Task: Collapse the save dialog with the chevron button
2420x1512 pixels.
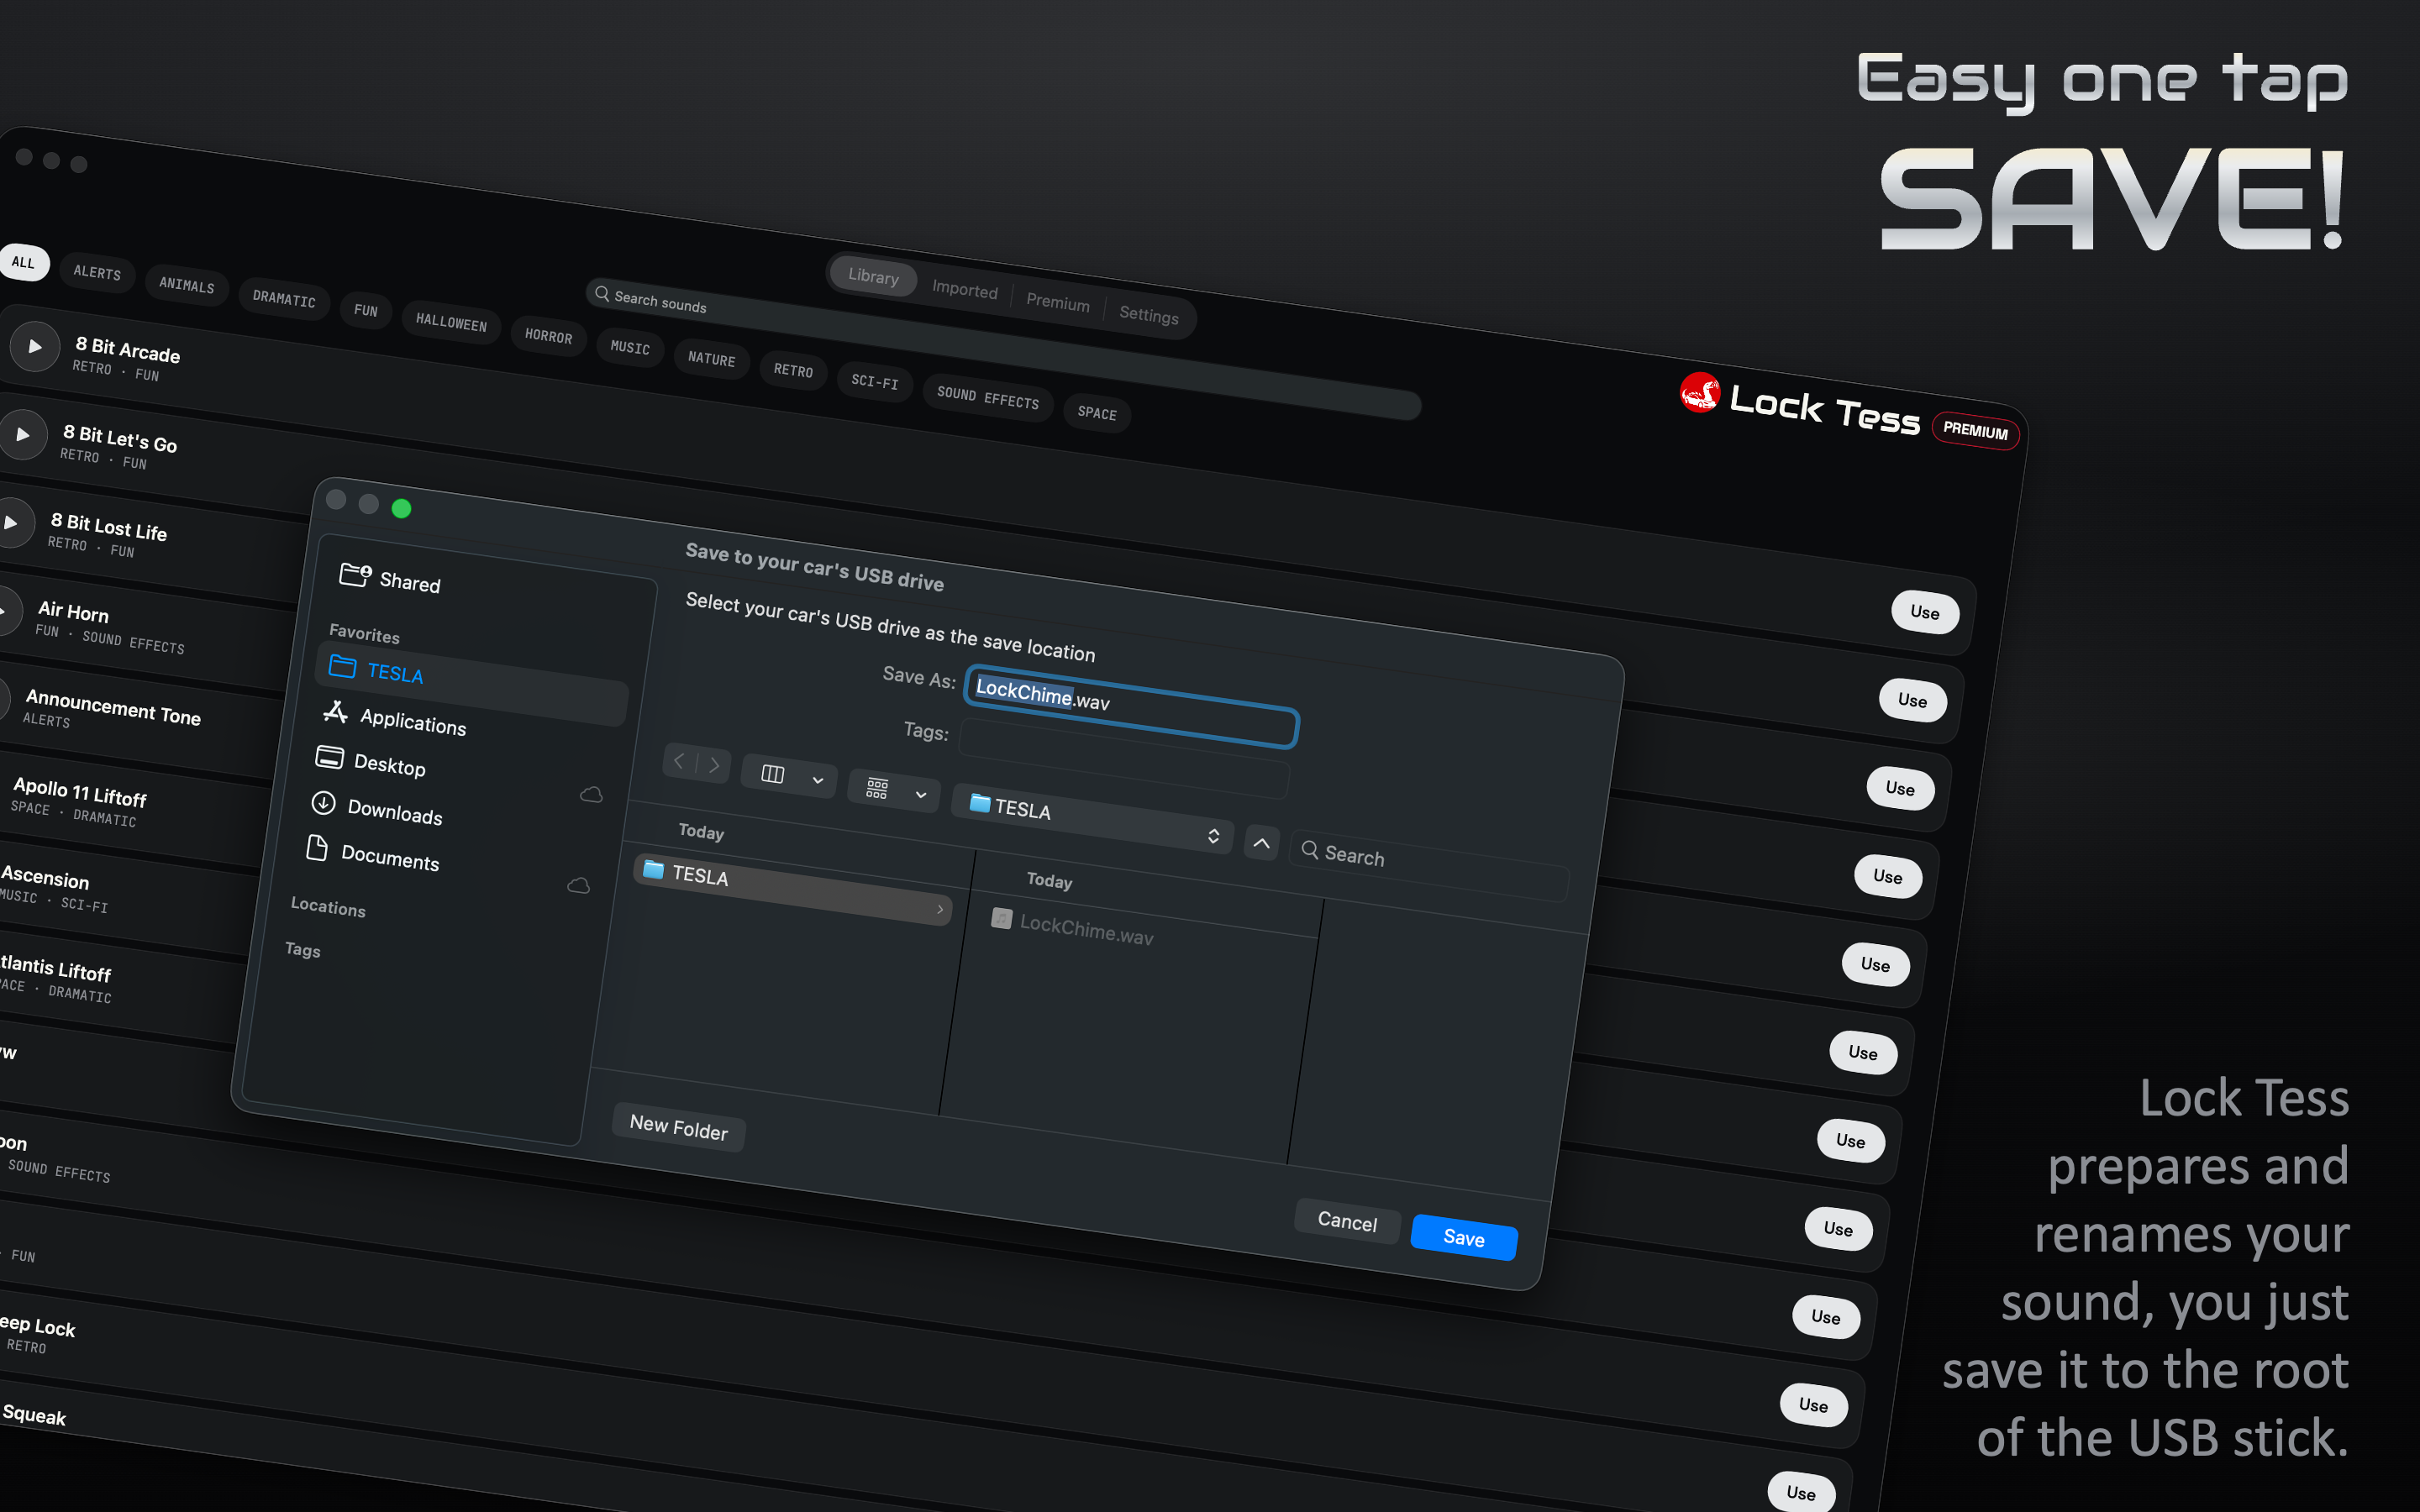Action: point(1262,843)
